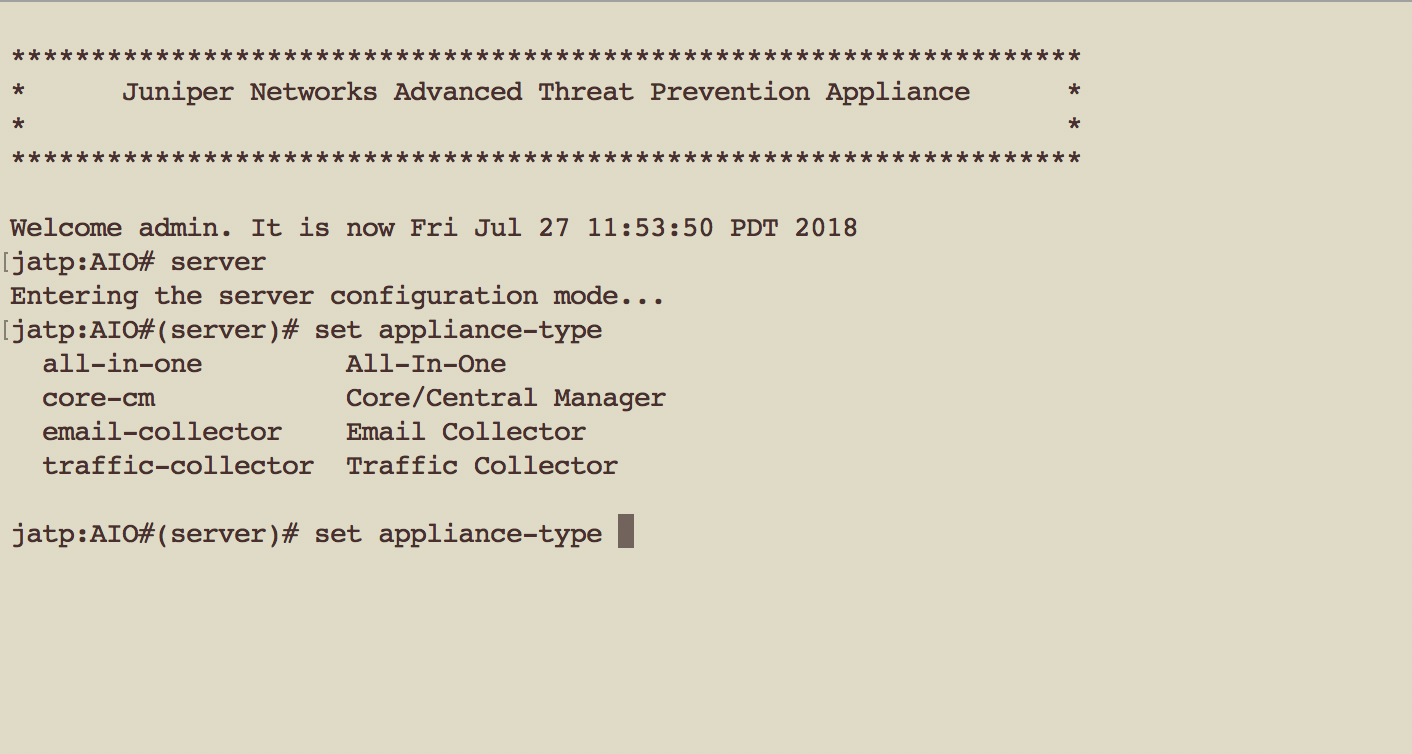Viewport: 1412px width, 754px height.
Task: Click the last jatp:AIO#(server)# prompt
Action: click(154, 534)
